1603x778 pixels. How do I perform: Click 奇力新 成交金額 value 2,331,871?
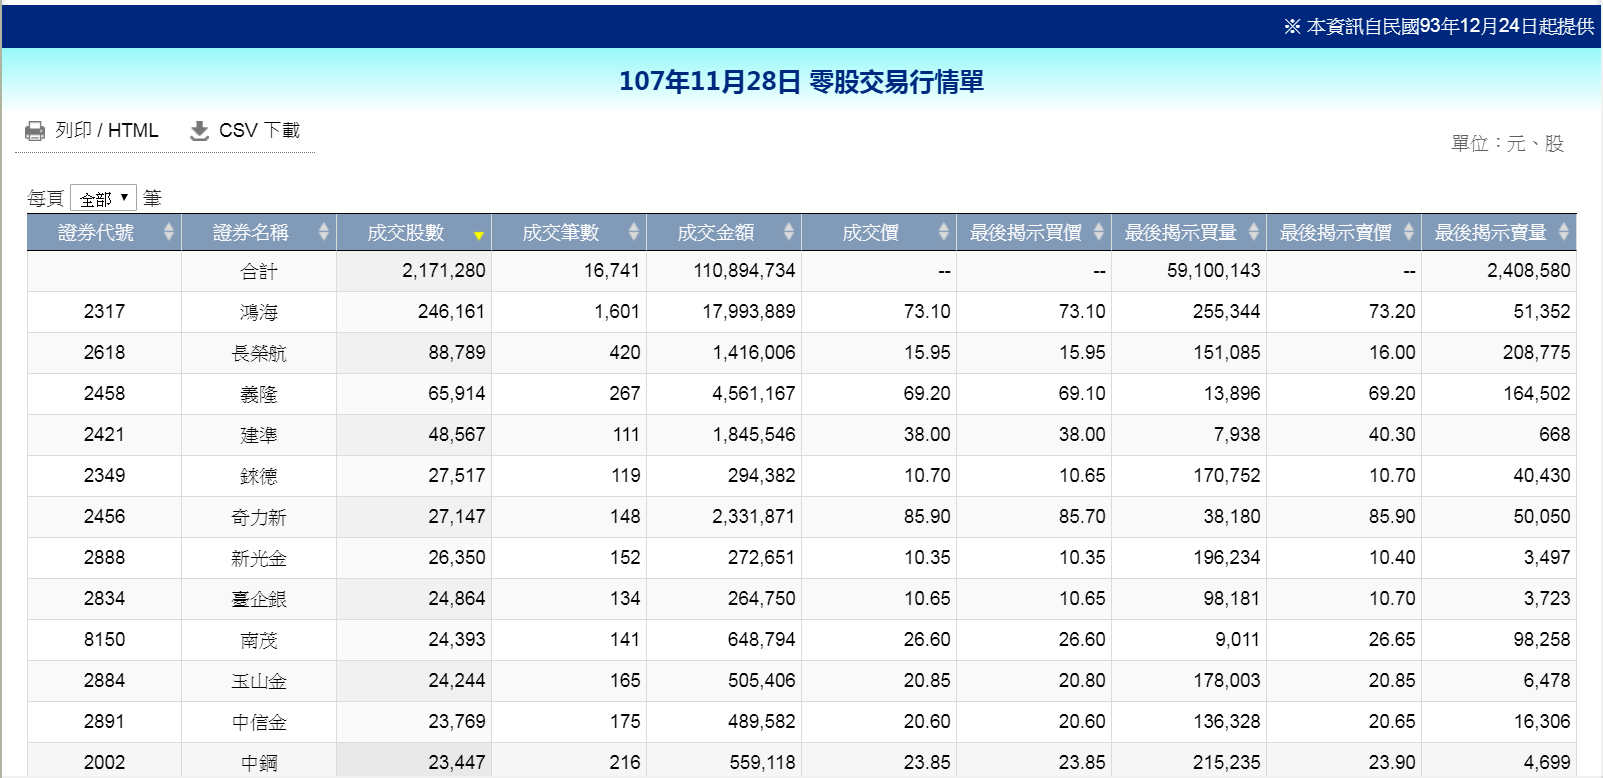click(x=754, y=517)
